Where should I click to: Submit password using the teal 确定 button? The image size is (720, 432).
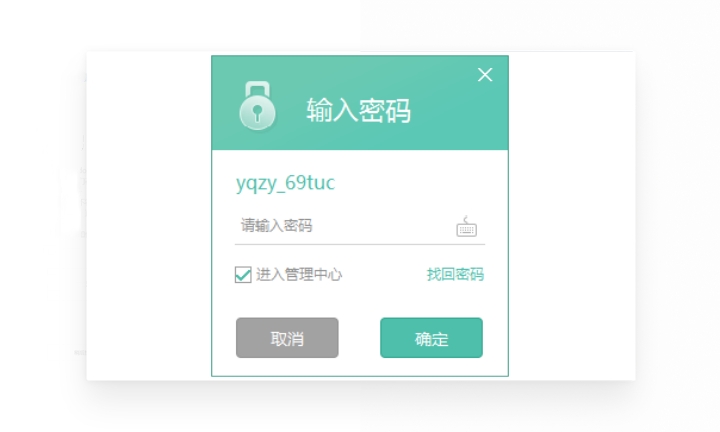(431, 338)
